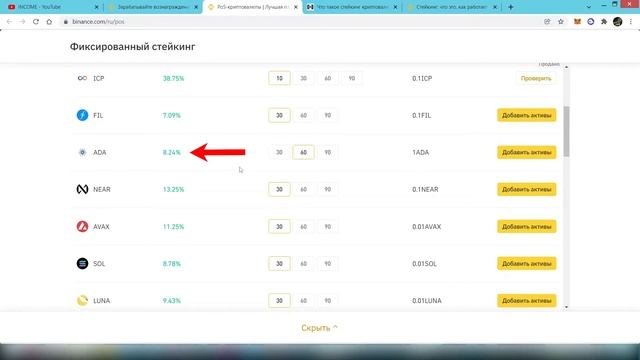The height and width of the screenshot is (360, 640).
Task: Click the 0.01LUNA minimum amount
Action: [x=427, y=300]
